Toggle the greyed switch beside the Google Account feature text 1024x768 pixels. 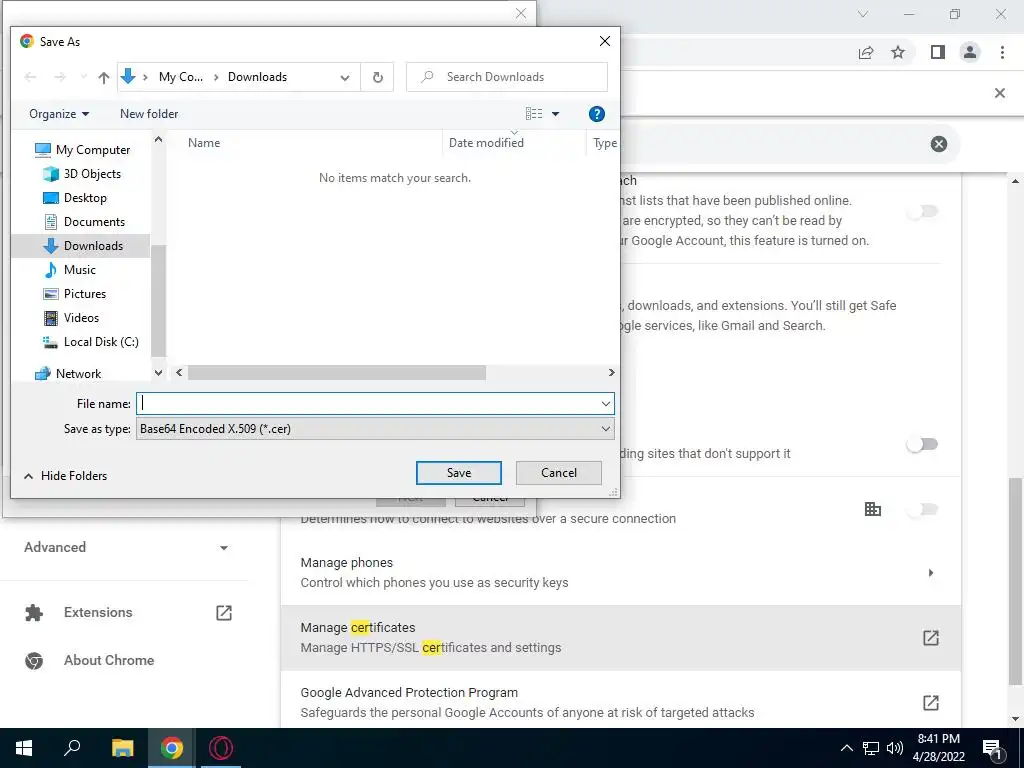point(922,212)
